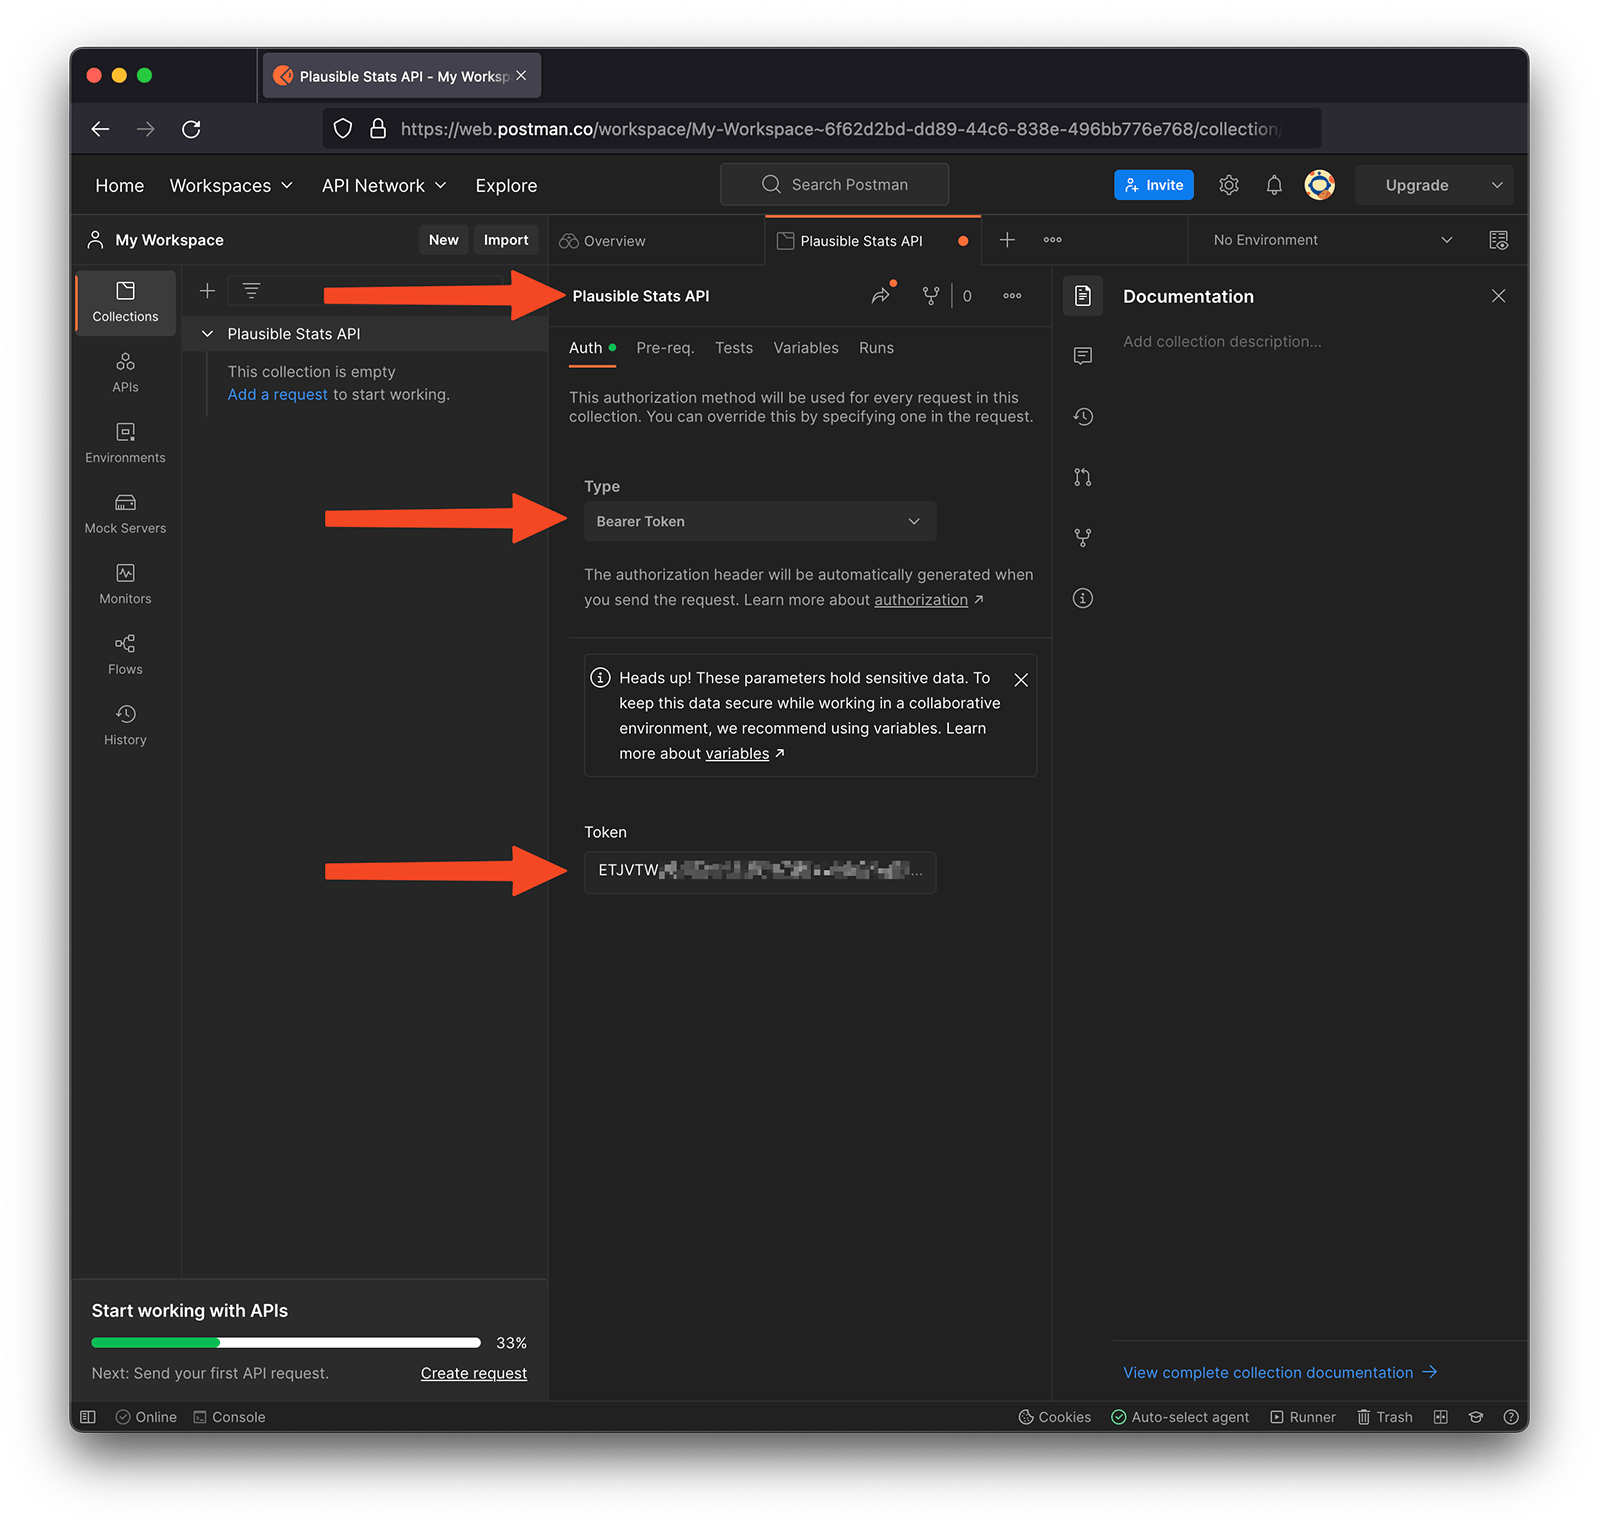This screenshot has height=1526, width=1600.
Task: Open Console in the status bar
Action: (x=229, y=1417)
